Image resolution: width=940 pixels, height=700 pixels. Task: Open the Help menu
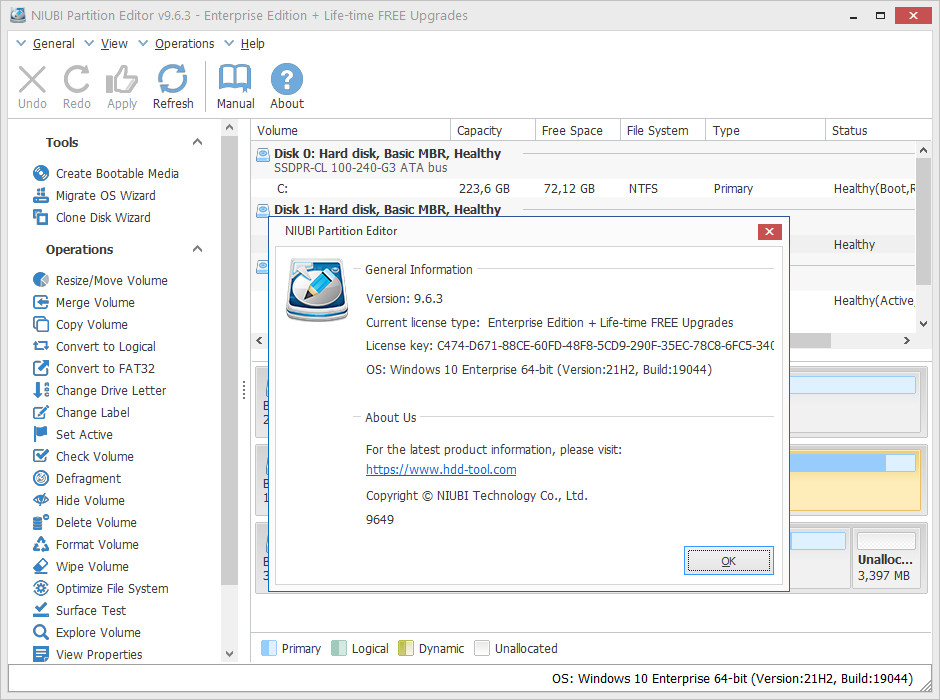click(252, 44)
